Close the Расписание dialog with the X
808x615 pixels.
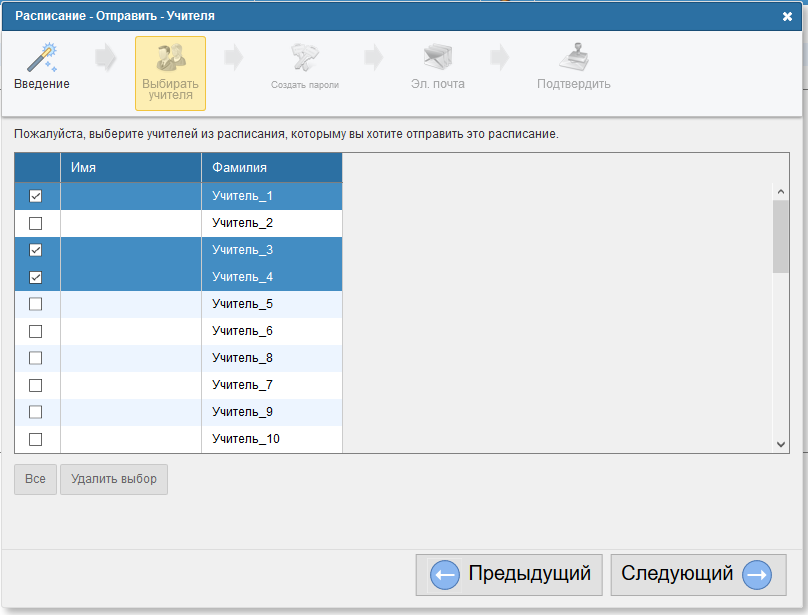point(787,16)
